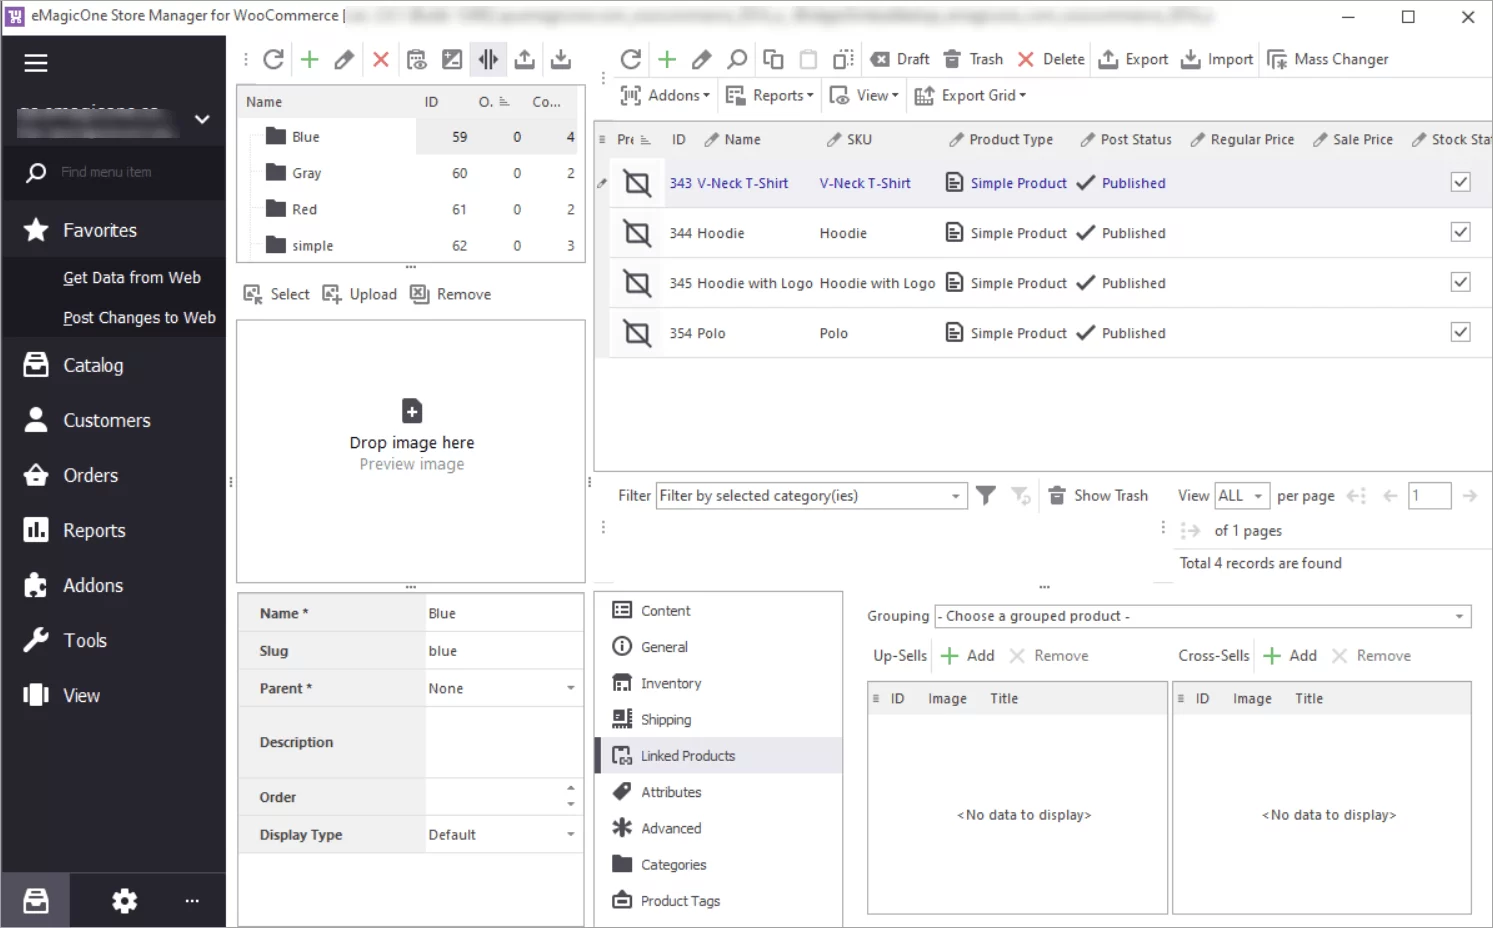This screenshot has width=1493, height=928.
Task: Select Post Changes to Web favorite
Action: pyautogui.click(x=139, y=317)
